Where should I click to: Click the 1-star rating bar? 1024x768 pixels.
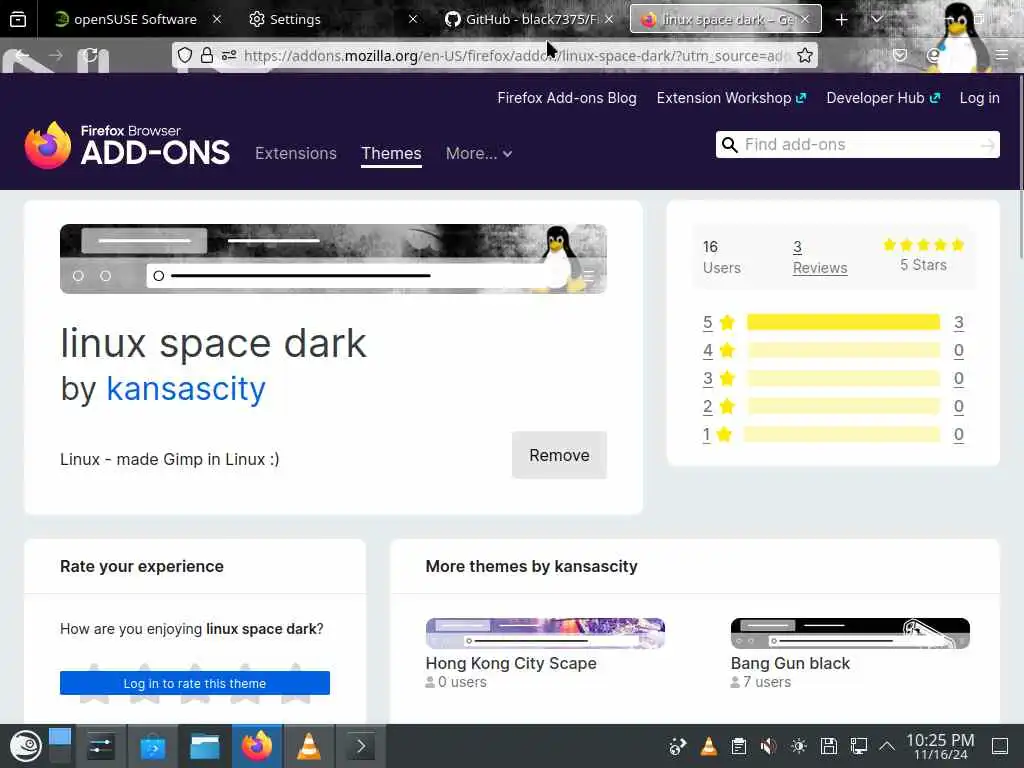pos(842,434)
